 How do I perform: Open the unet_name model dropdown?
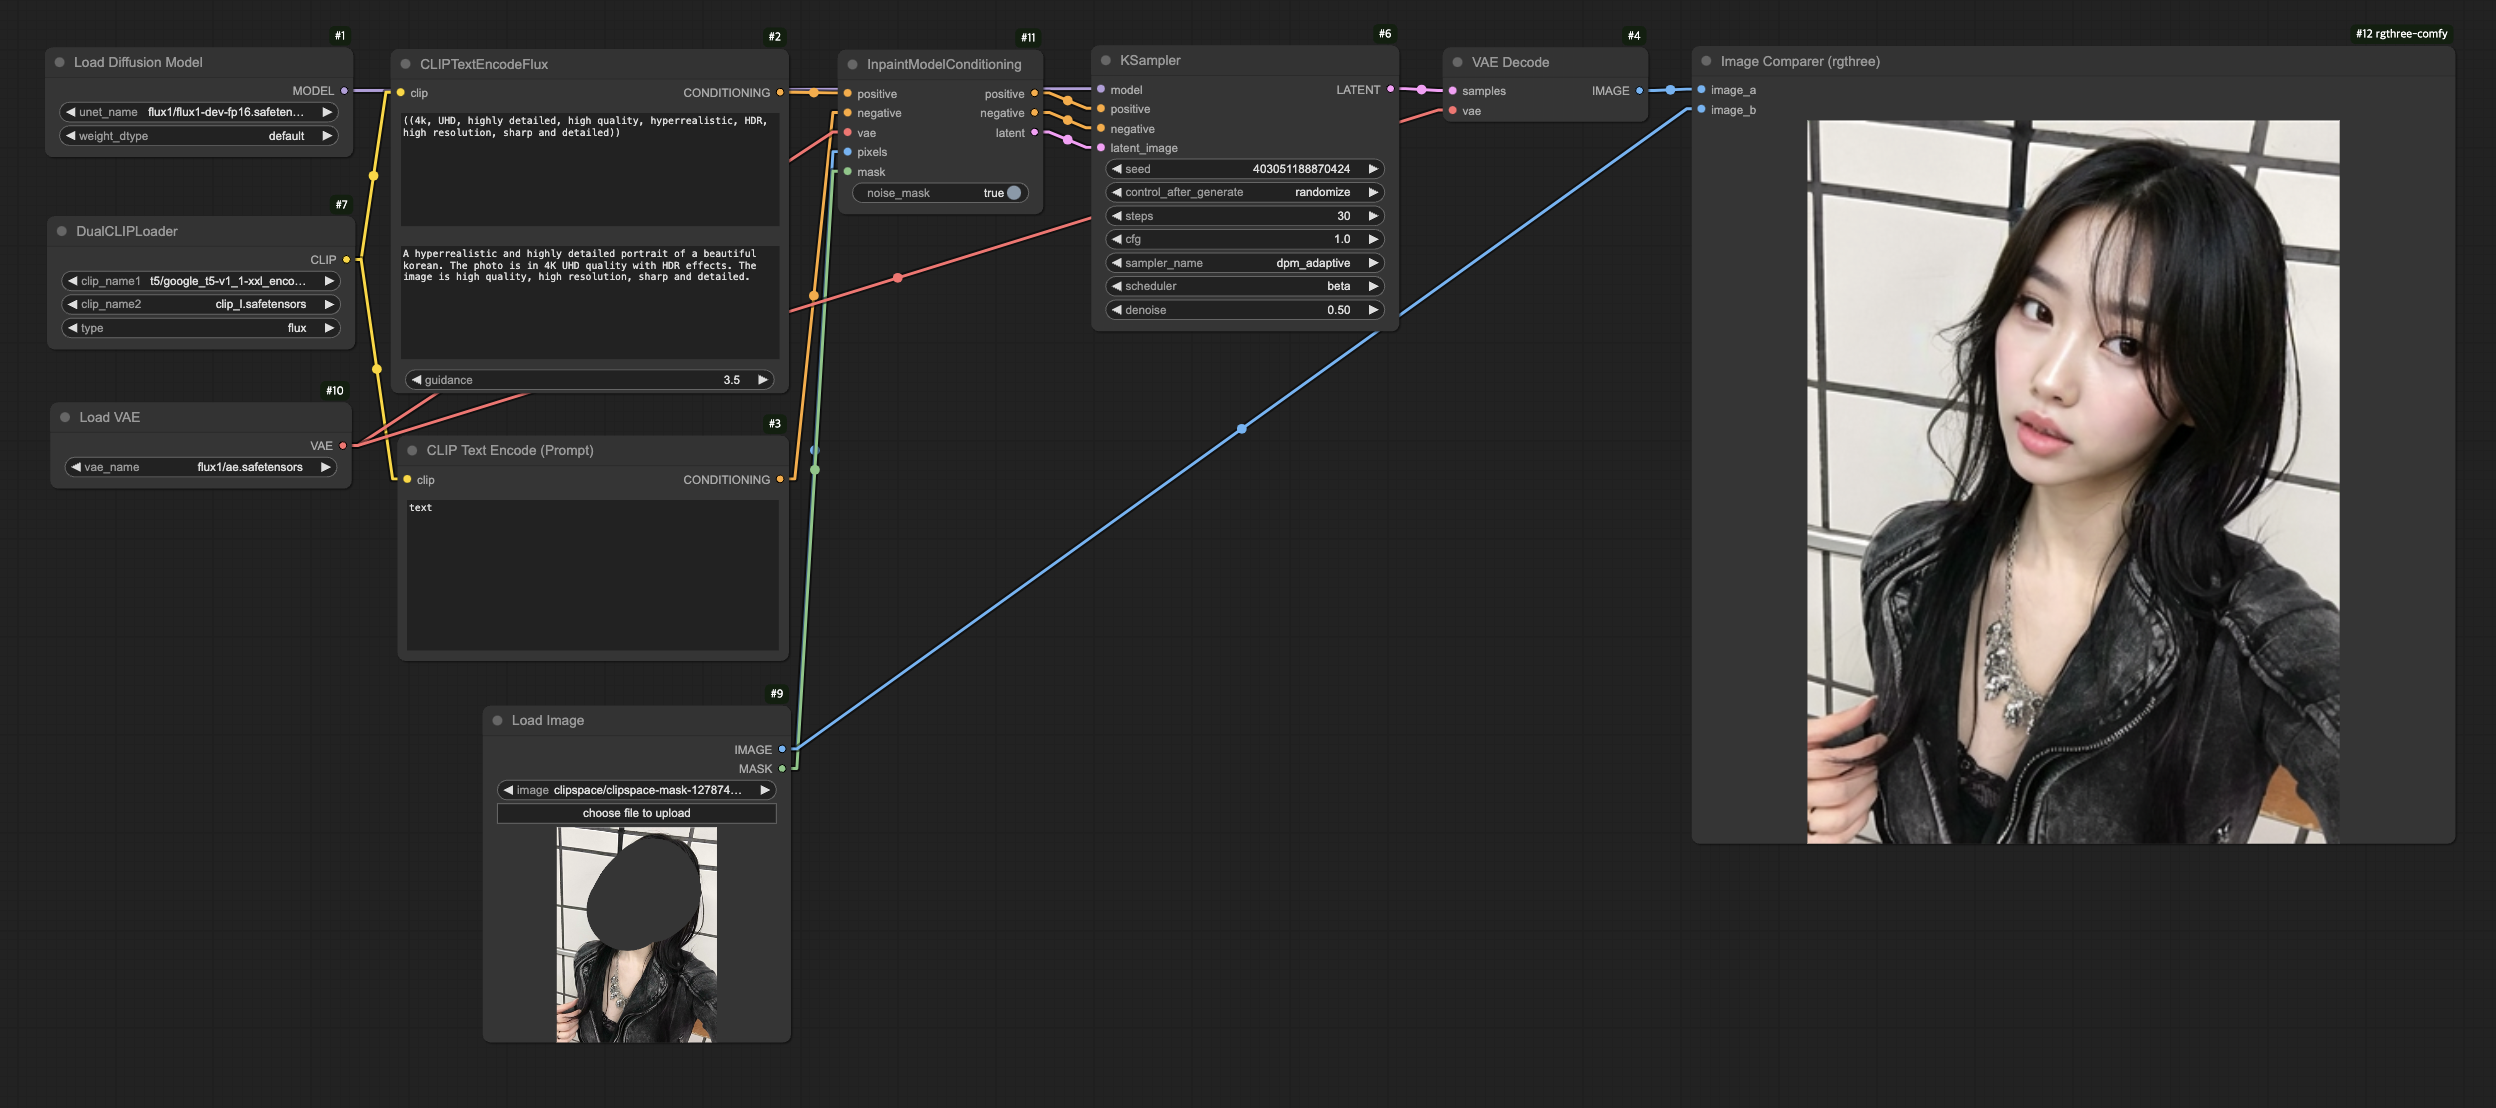199,112
